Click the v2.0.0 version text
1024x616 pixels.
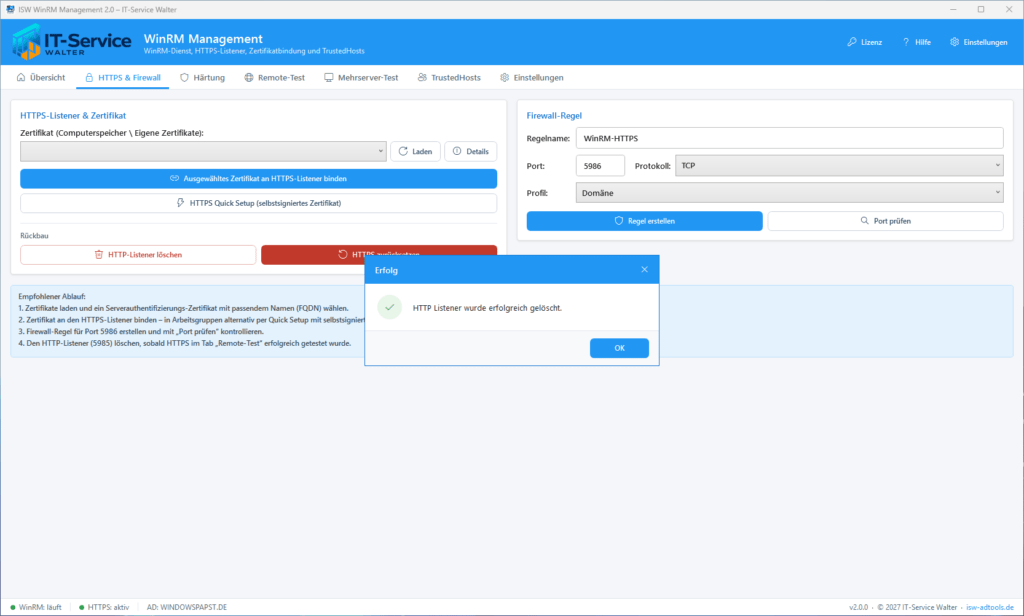(859, 608)
